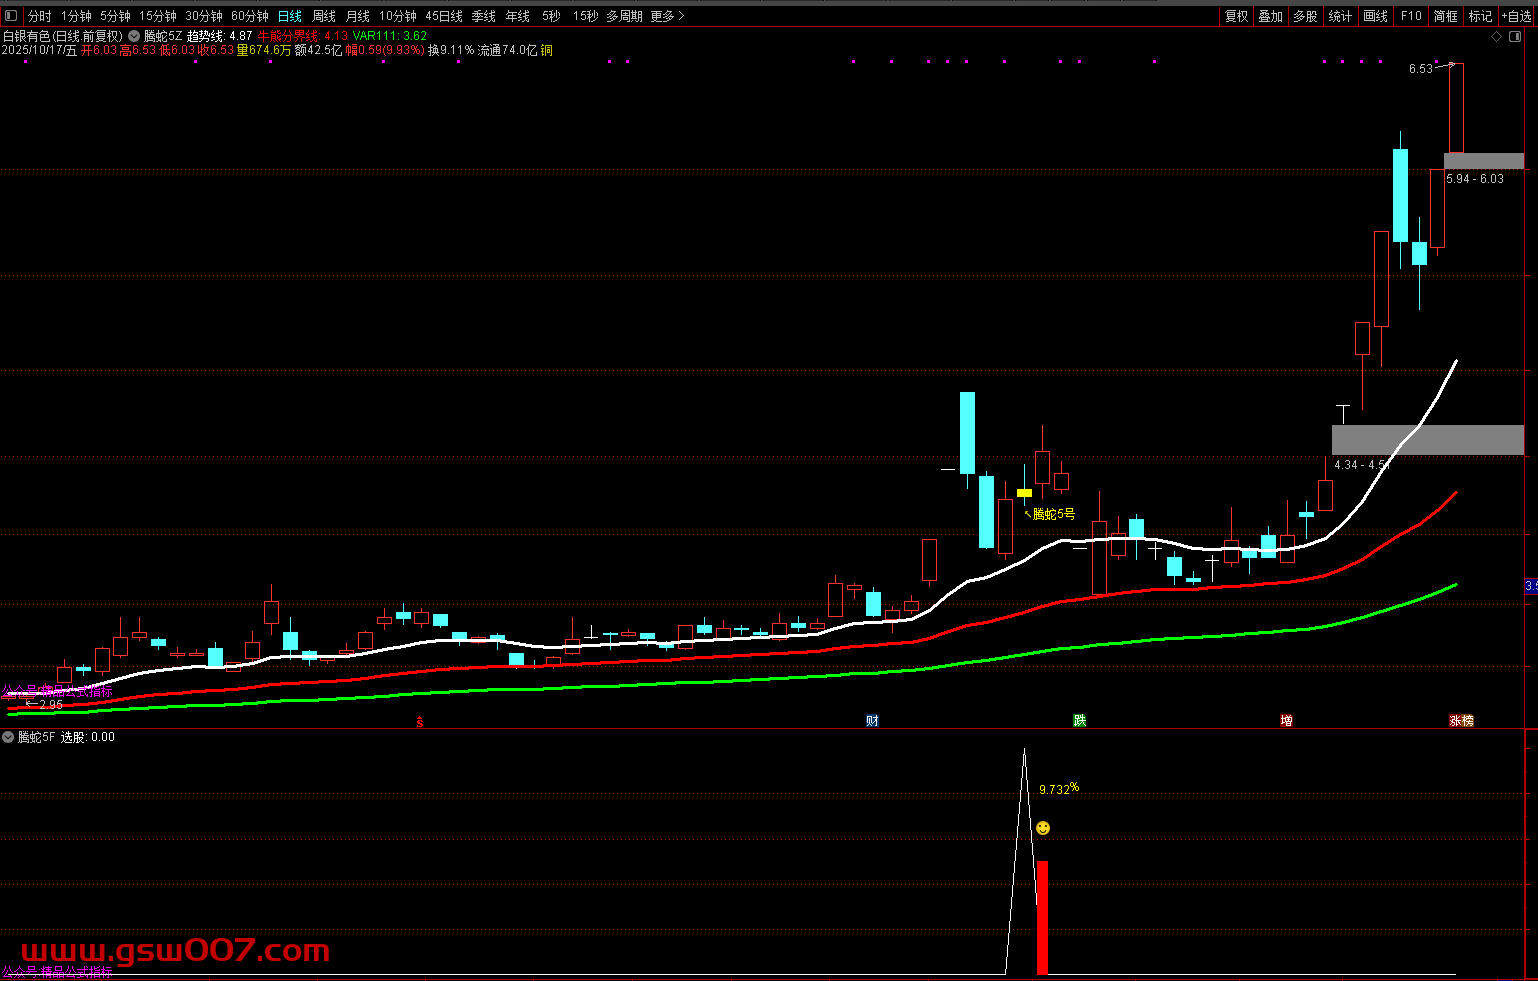Screen dimensions: 1538x981
Task: Select the 60分钟 period tab
Action: (x=250, y=16)
